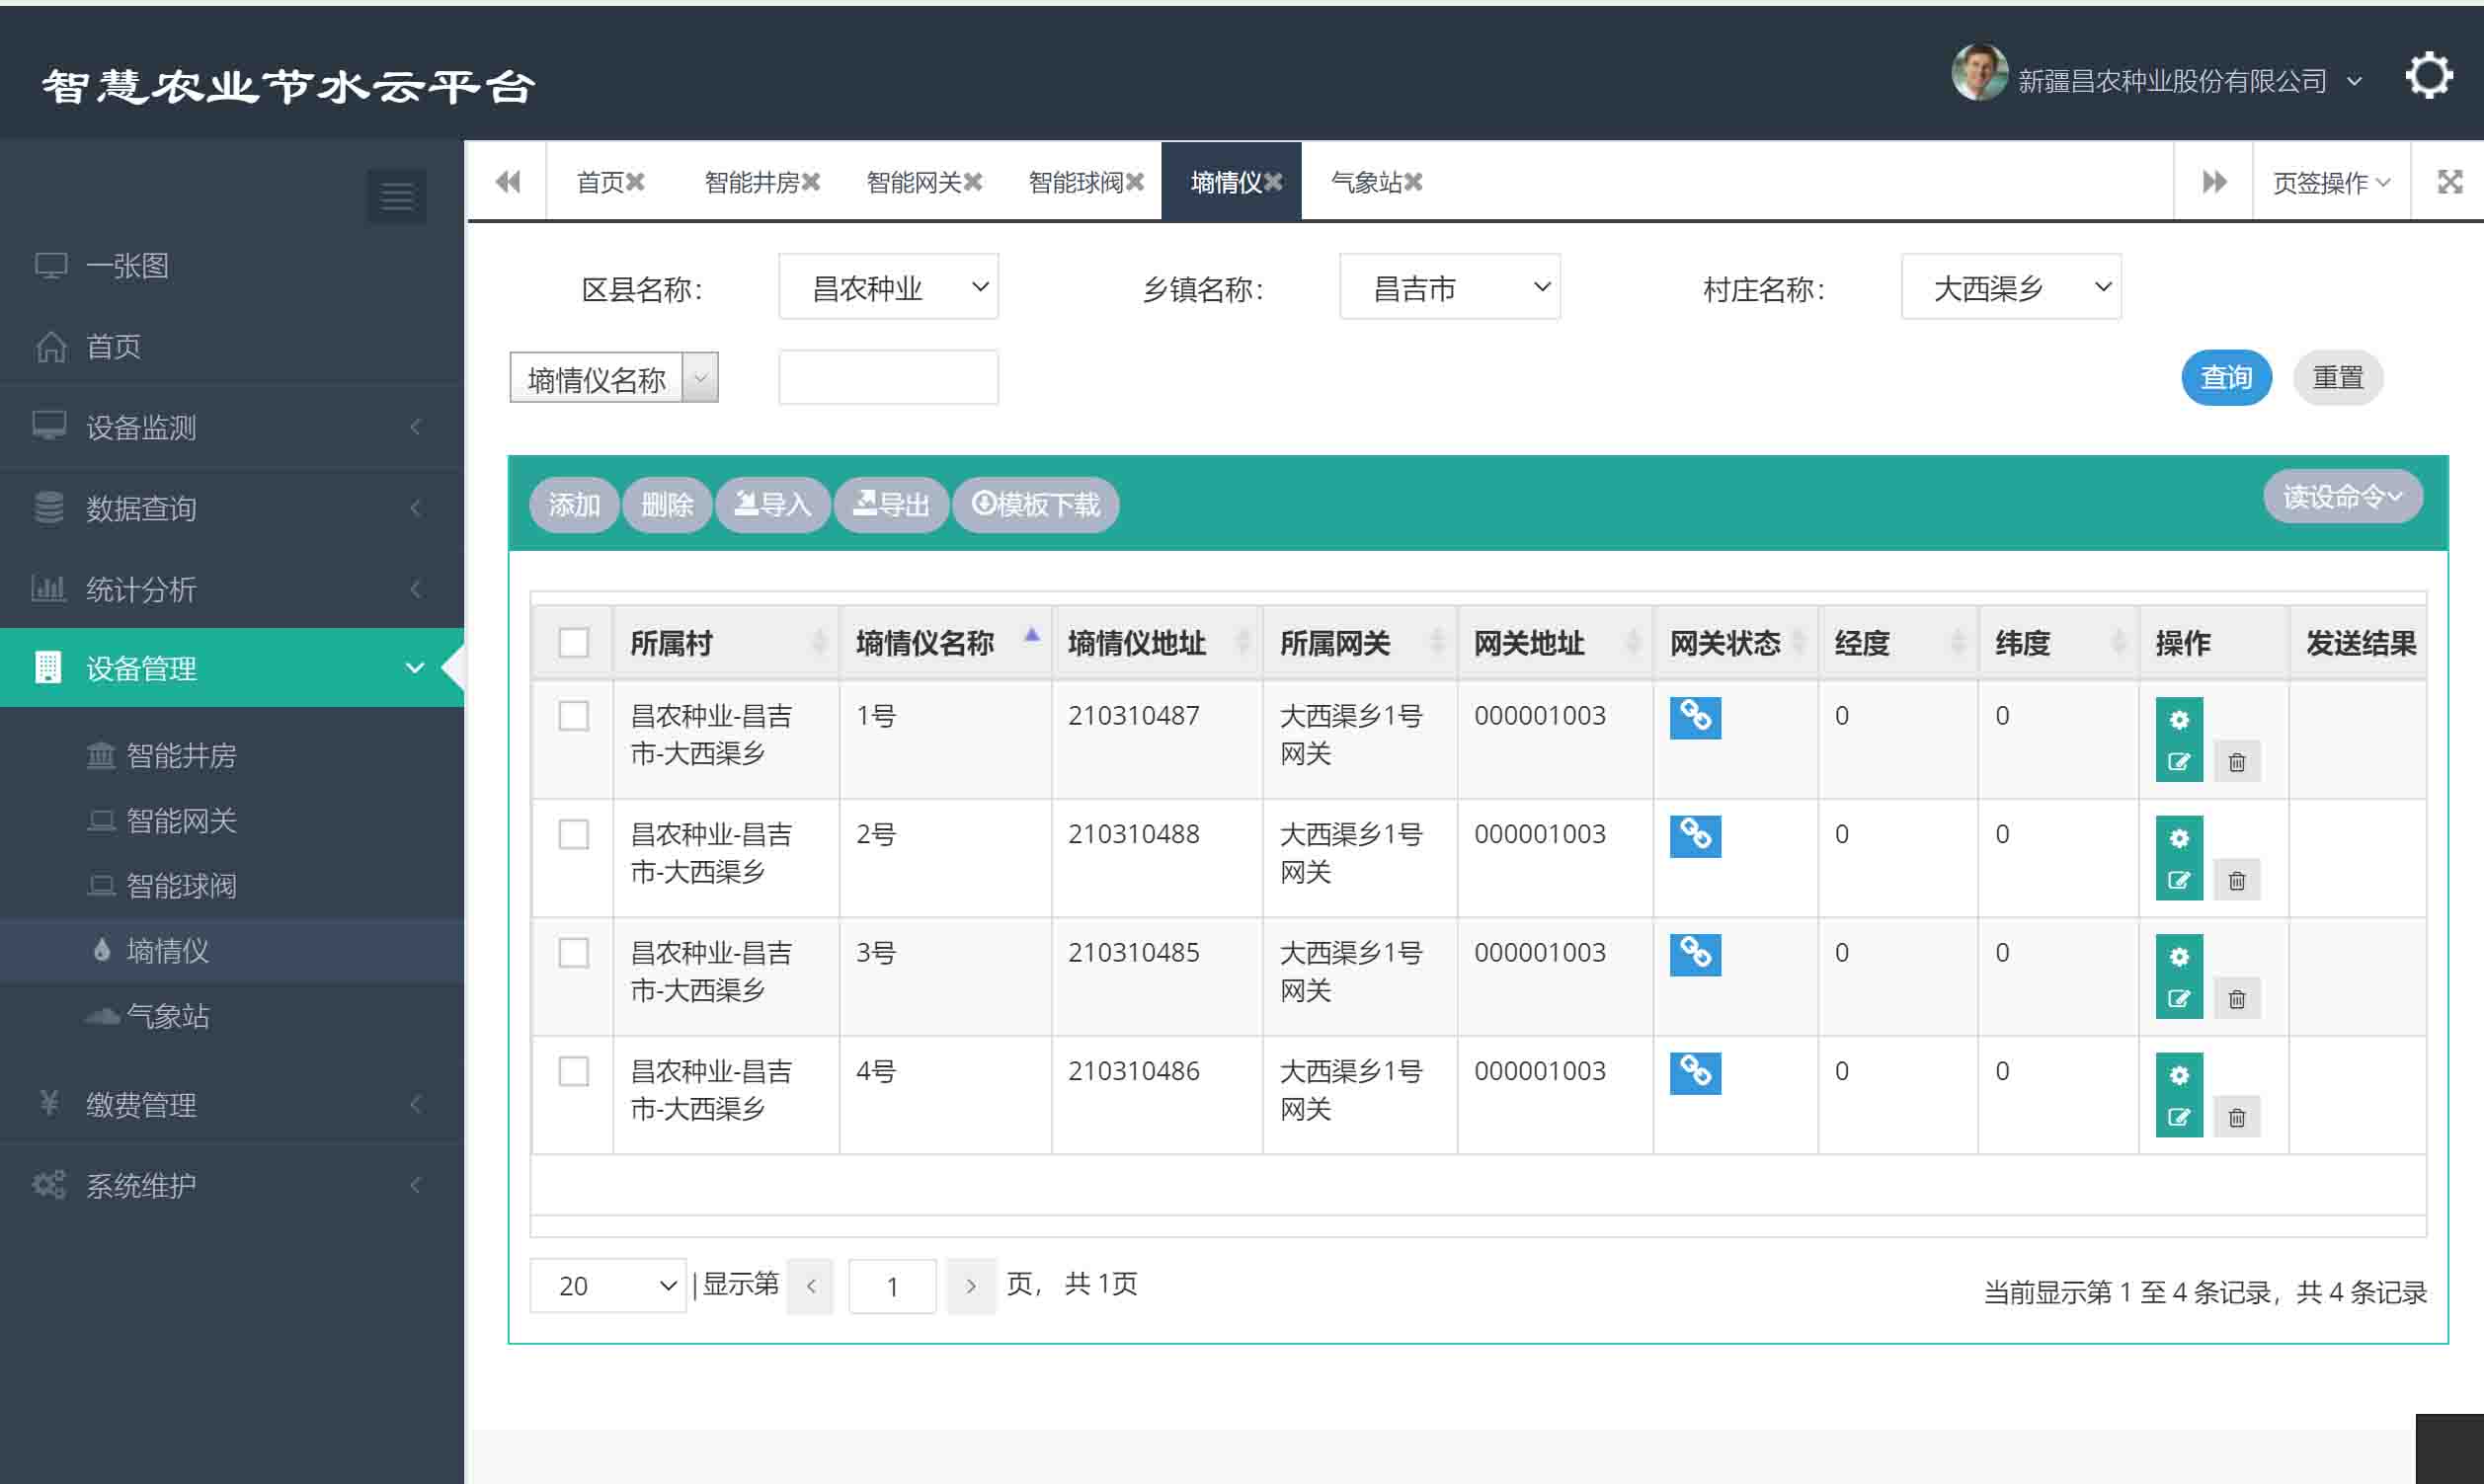Image resolution: width=2484 pixels, height=1484 pixels.
Task: Click the search keyword input field
Action: click(x=888, y=378)
